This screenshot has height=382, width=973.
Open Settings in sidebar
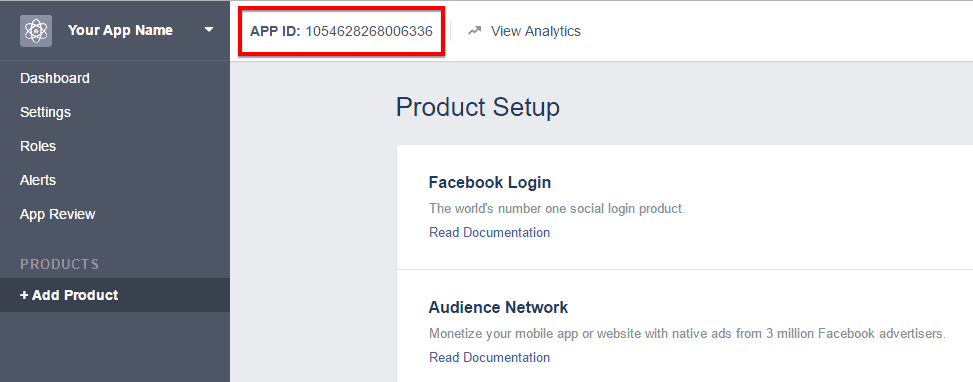[x=45, y=112]
